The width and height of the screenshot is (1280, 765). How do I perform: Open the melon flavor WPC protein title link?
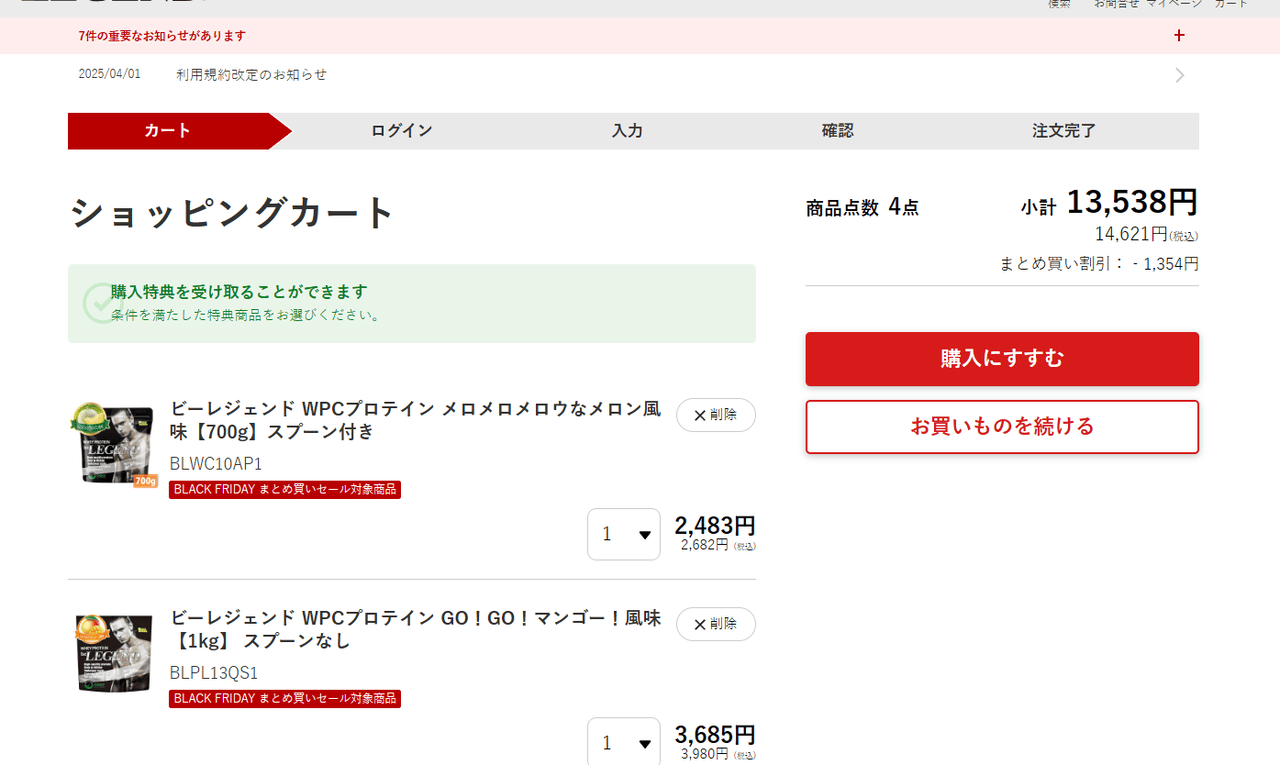point(415,420)
